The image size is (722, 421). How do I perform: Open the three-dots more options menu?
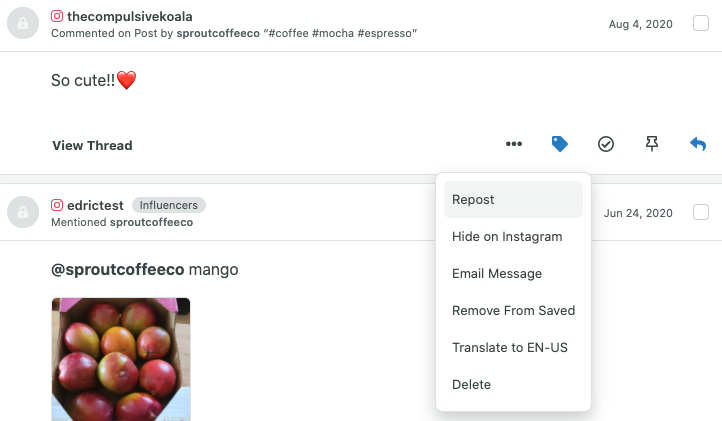click(x=514, y=144)
